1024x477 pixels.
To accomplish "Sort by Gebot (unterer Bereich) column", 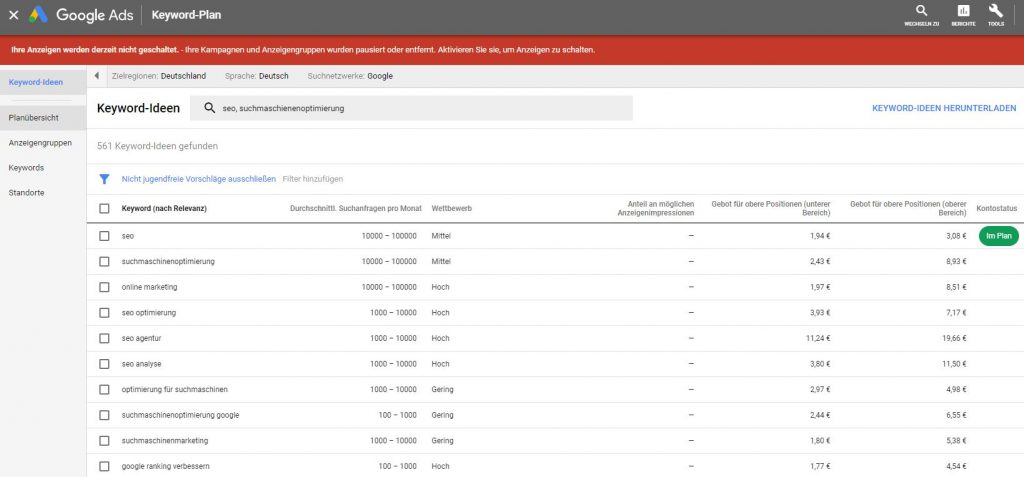I will [771, 208].
